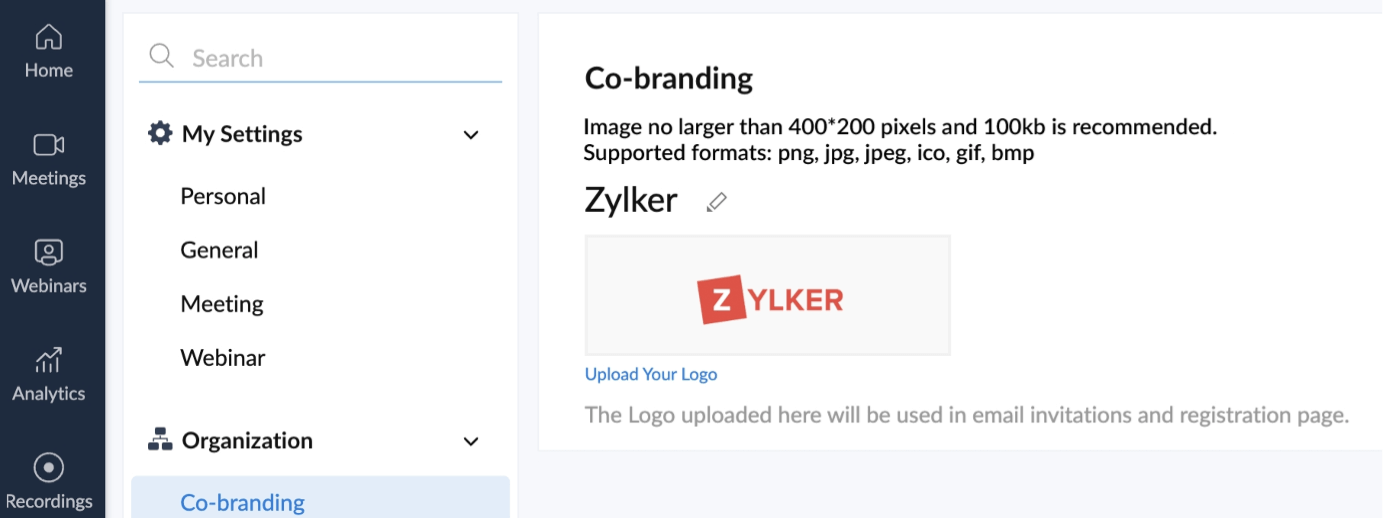Click the My Settings gear icon
1383x518 pixels.
[160, 133]
